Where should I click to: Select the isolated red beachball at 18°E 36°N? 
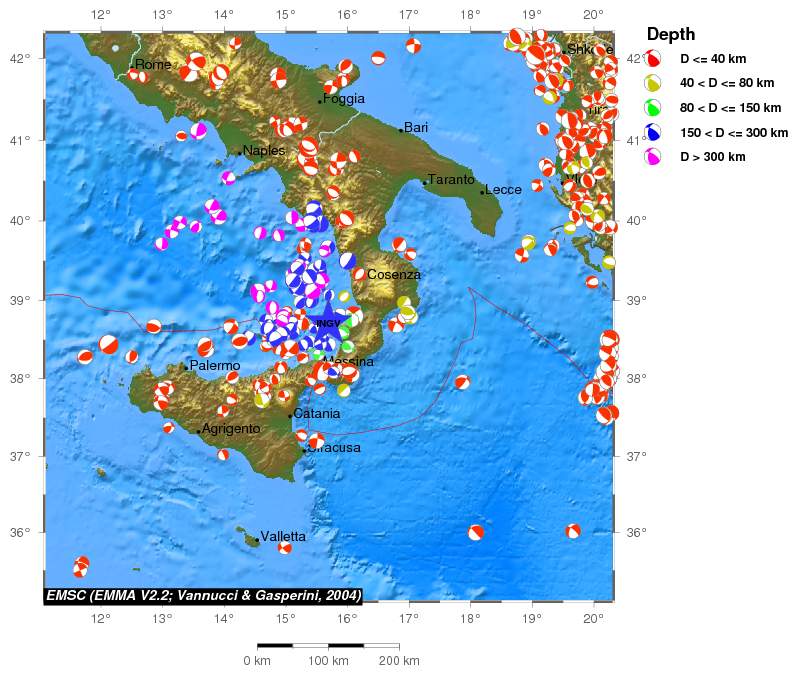point(476,533)
